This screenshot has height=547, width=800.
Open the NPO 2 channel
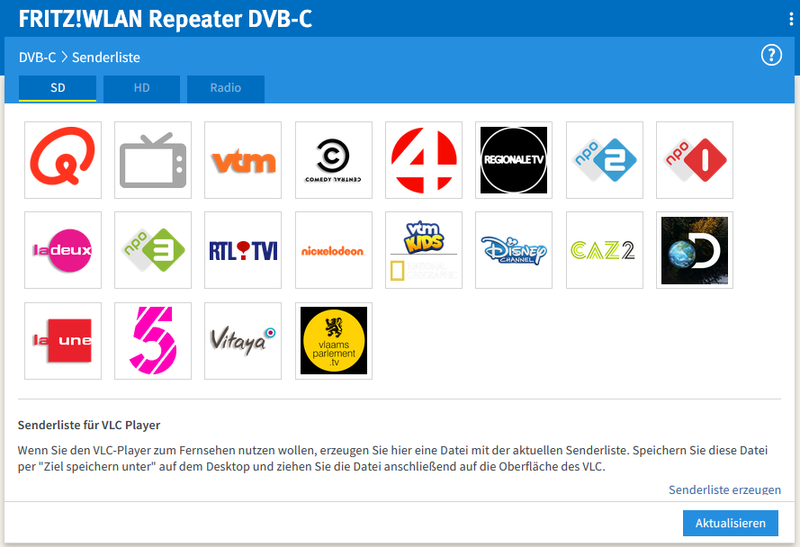(x=604, y=160)
